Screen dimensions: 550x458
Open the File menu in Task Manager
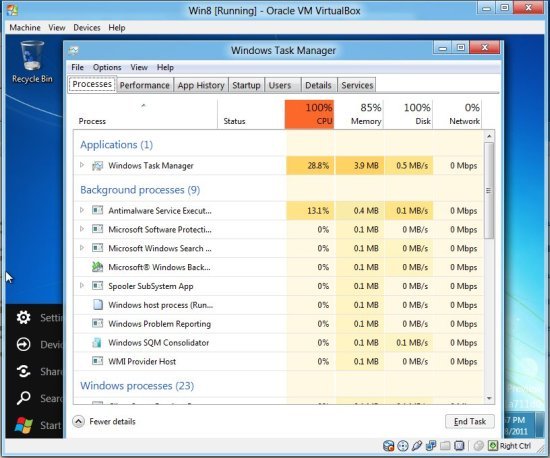tap(78, 67)
